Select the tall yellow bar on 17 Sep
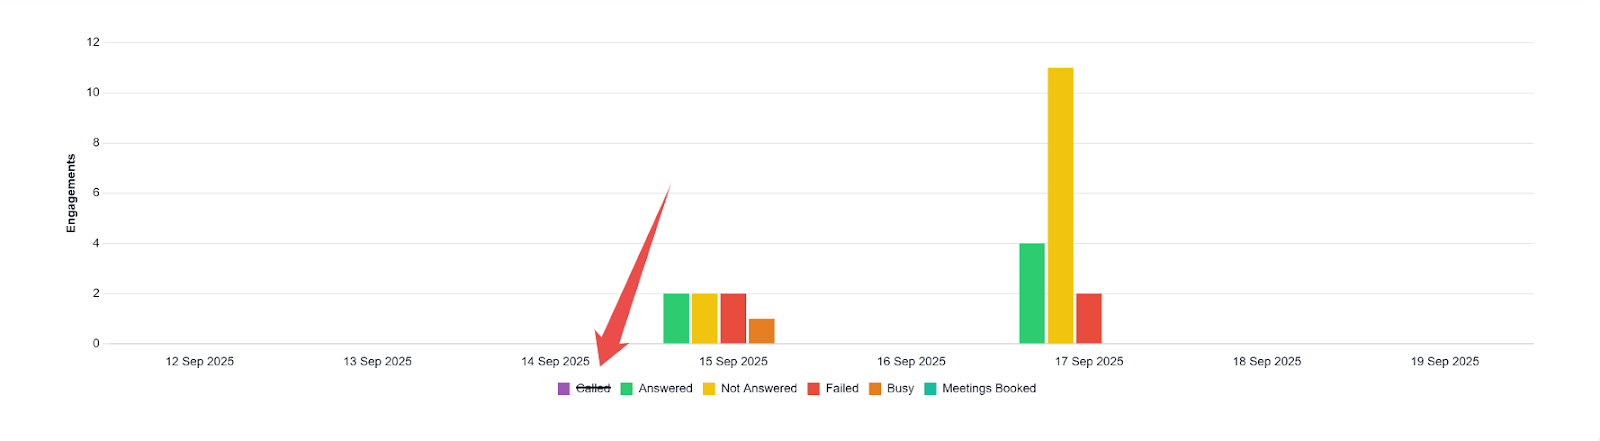This screenshot has width=1600, height=441. click(1060, 205)
